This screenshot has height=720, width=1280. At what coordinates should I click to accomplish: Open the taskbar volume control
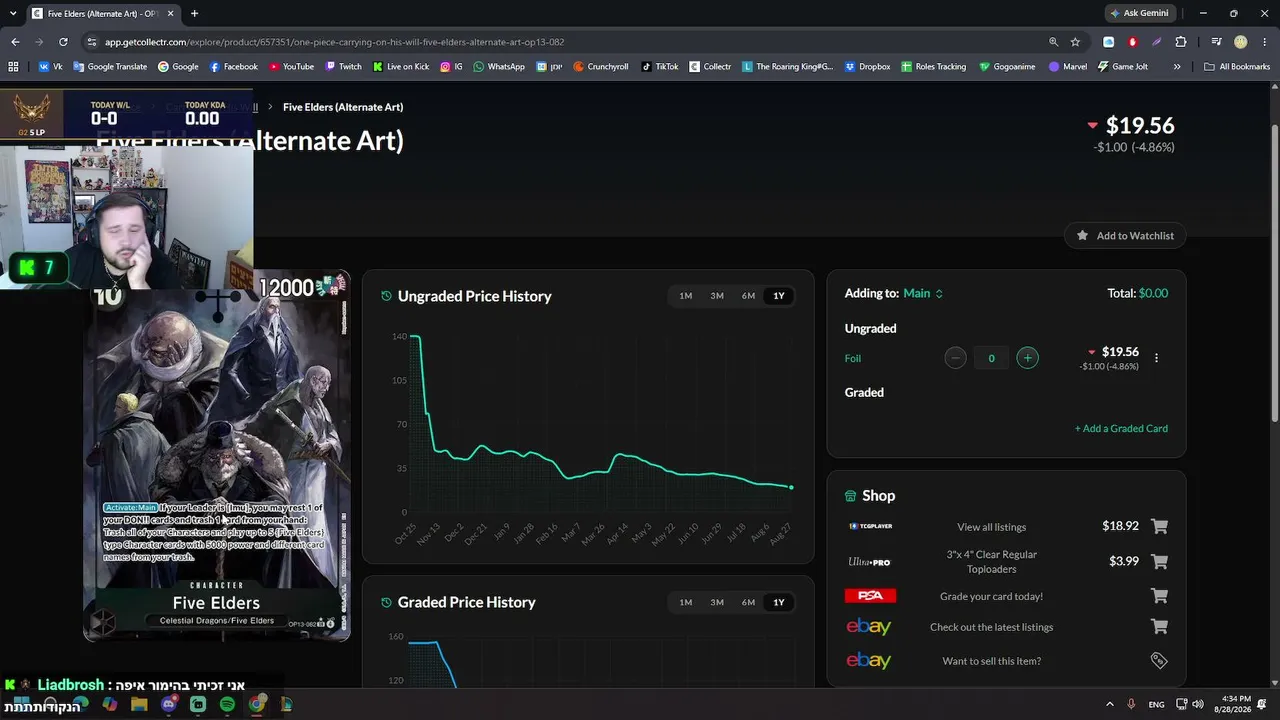[1198, 704]
